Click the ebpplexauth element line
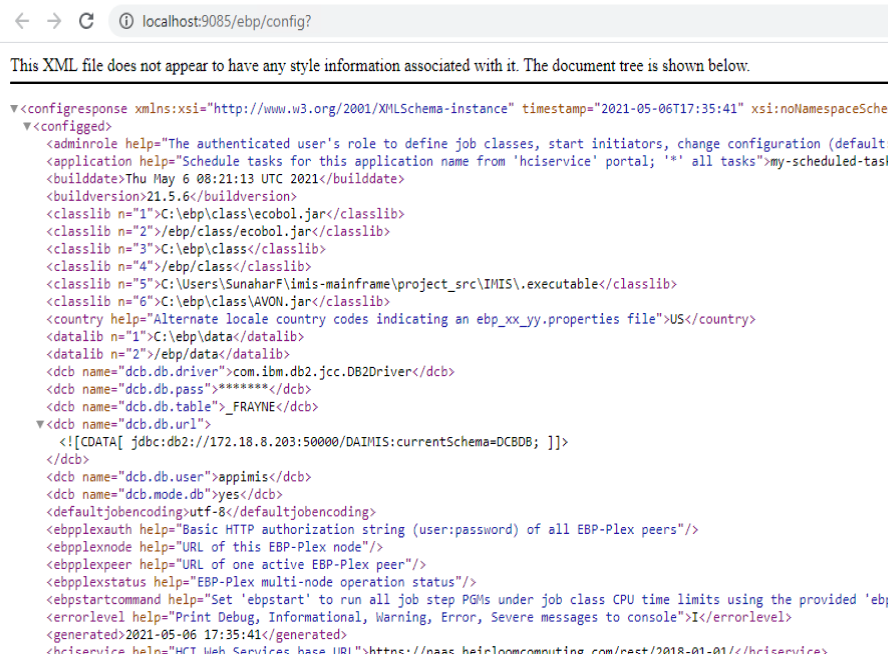Image resolution: width=888 pixels, height=654 pixels. (x=372, y=530)
